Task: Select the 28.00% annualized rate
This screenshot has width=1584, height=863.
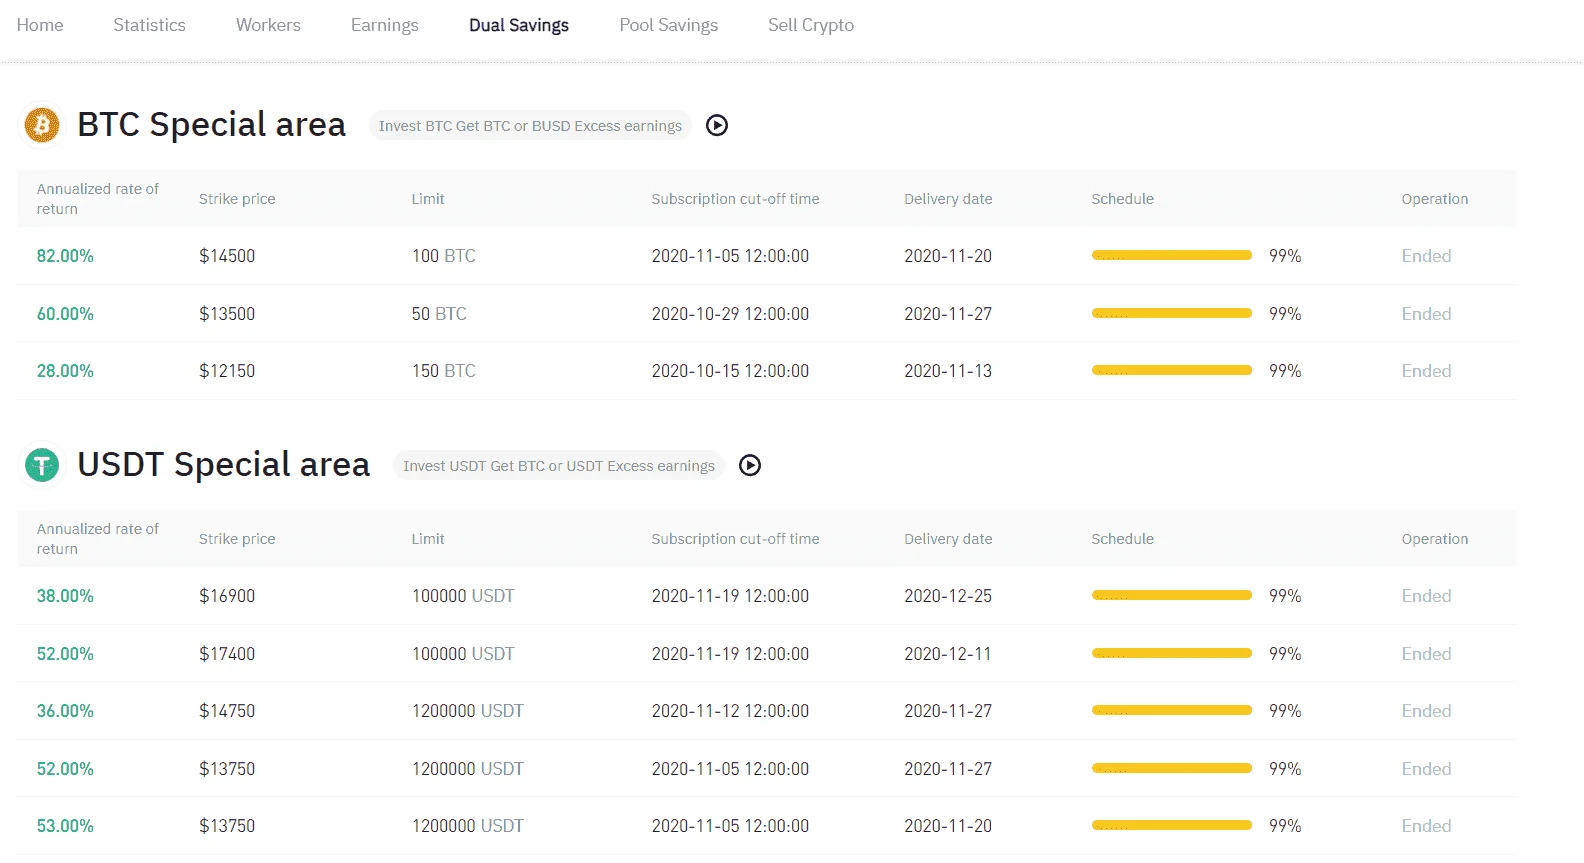Action: 65,371
